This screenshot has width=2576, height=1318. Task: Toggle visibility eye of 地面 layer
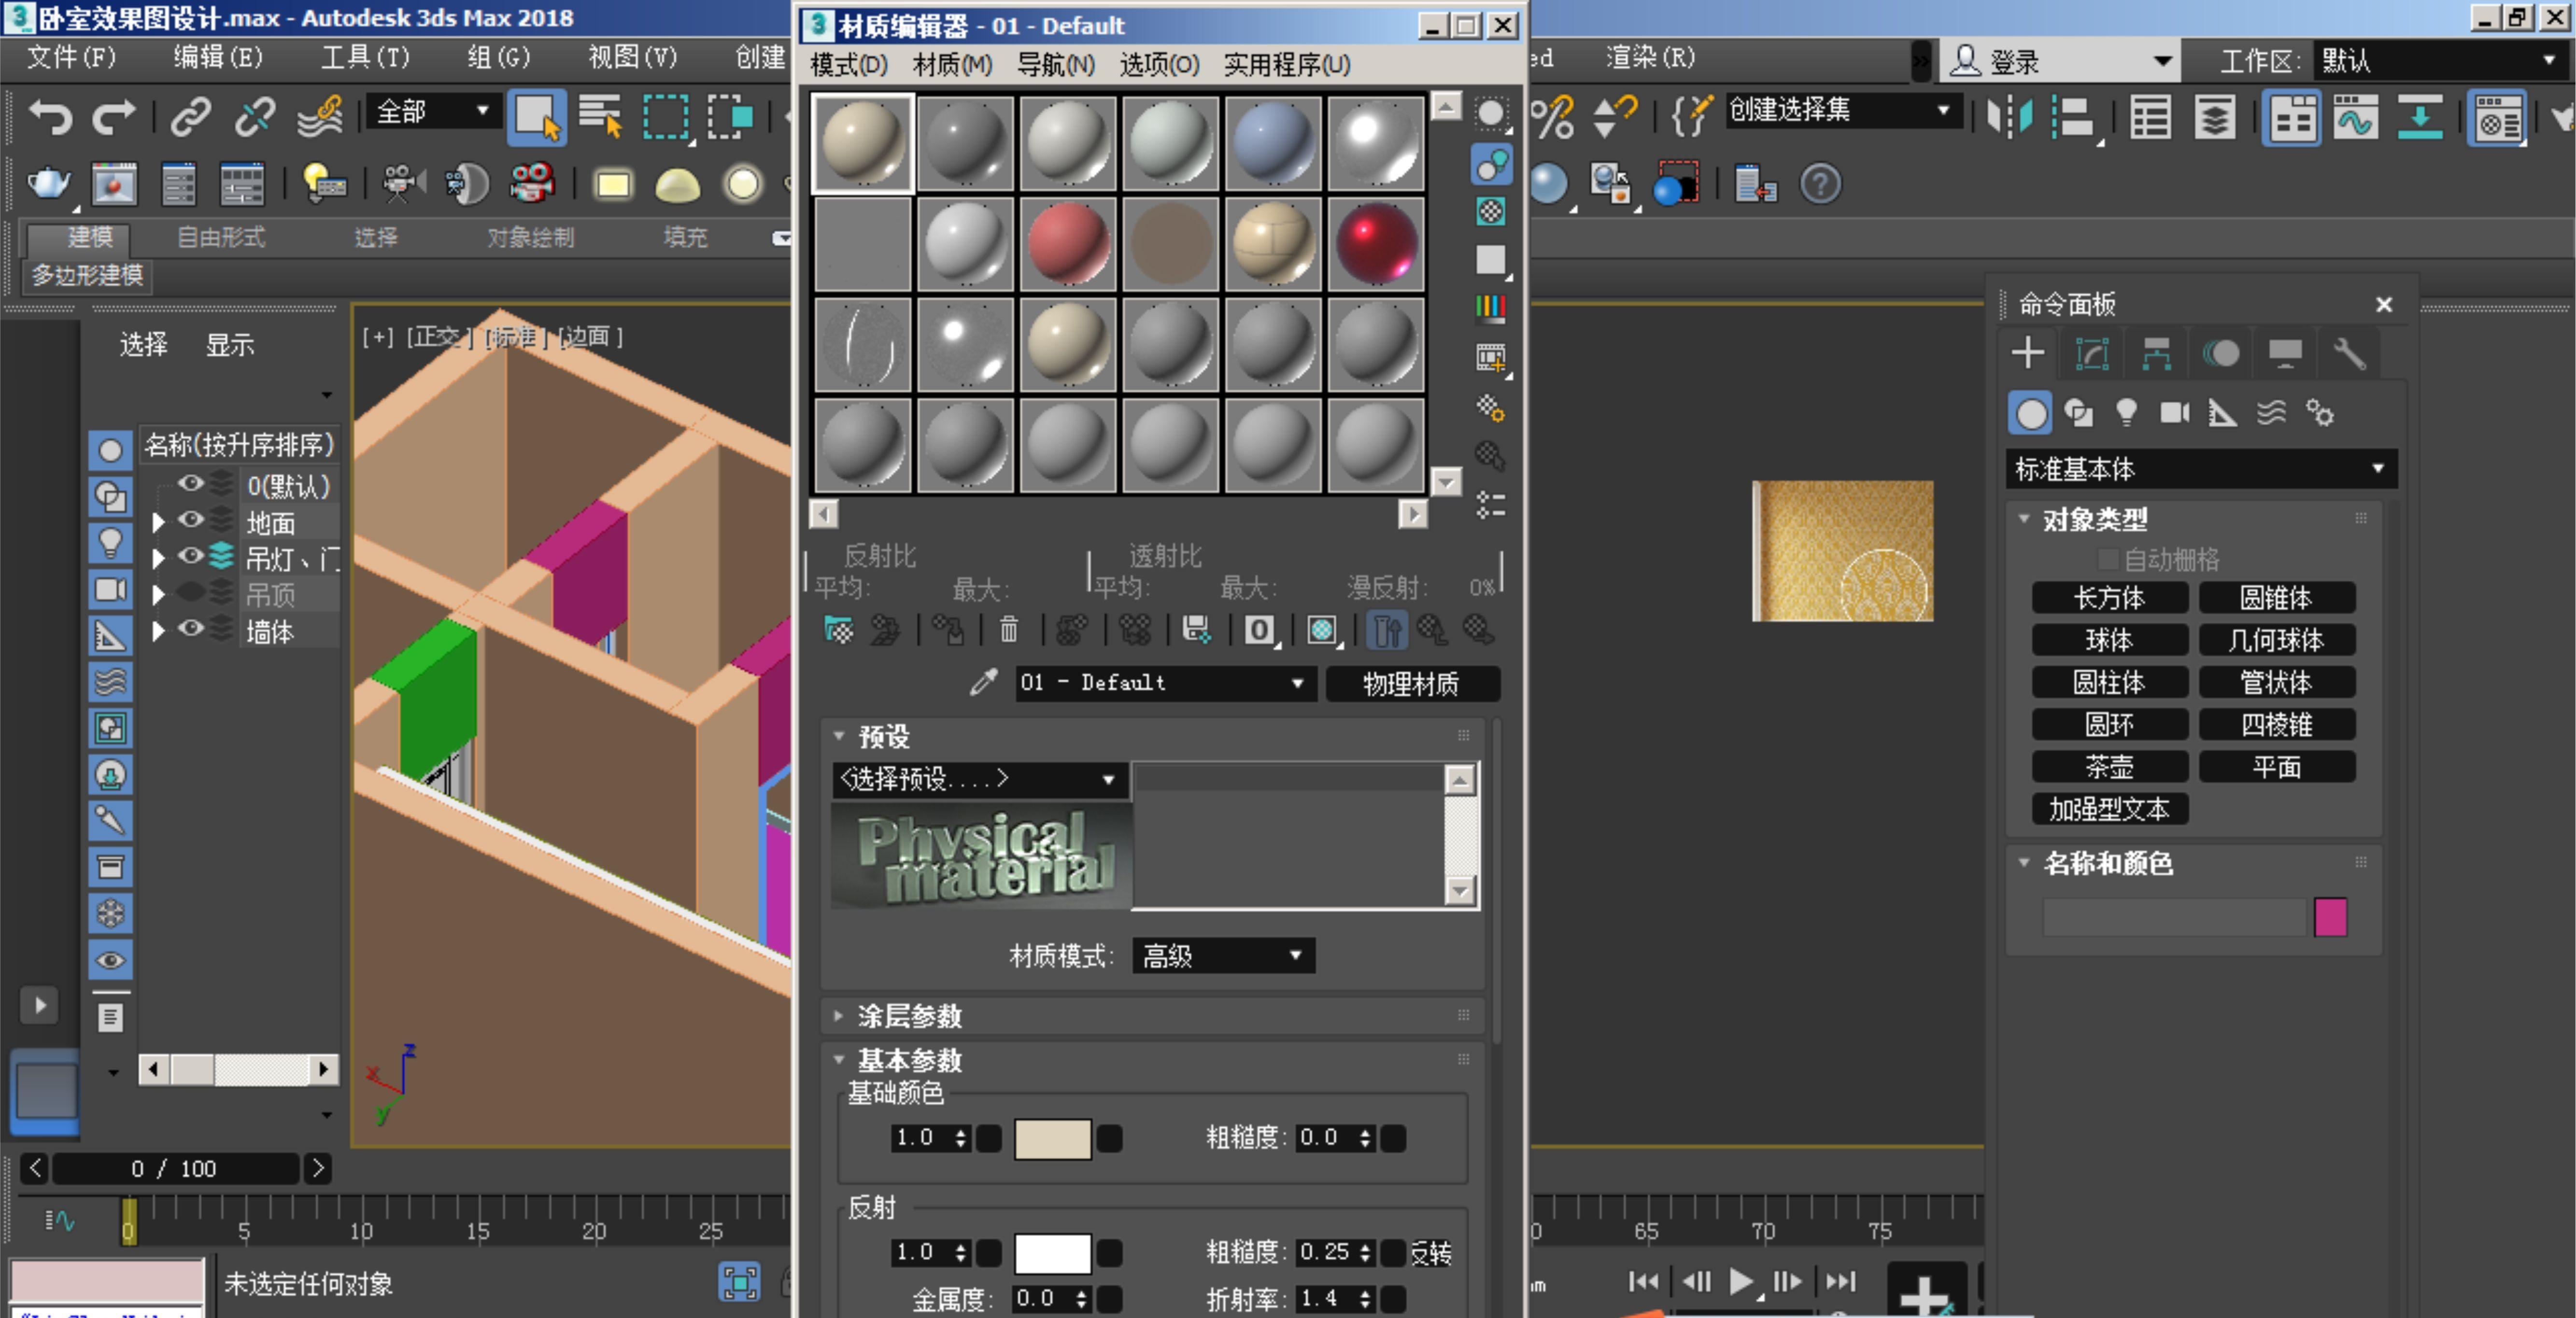[x=191, y=520]
